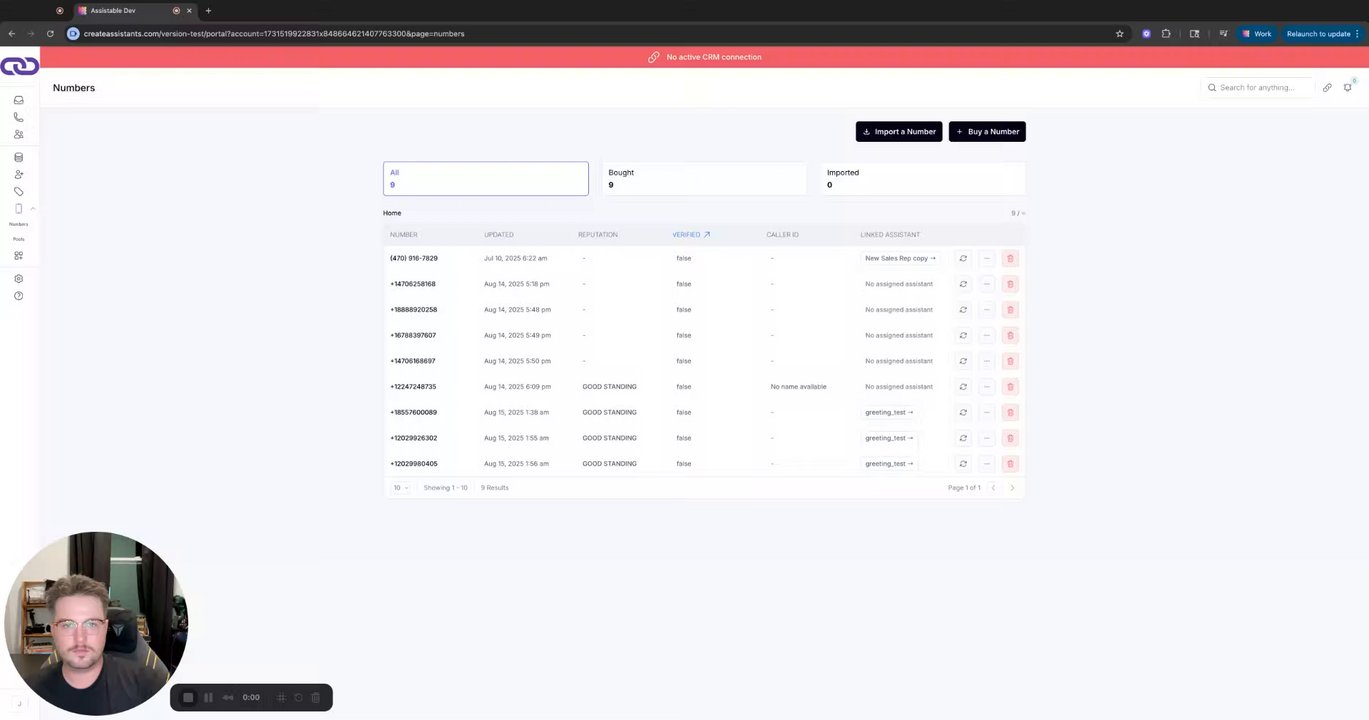
Task: Click the link icon beside the search
Action: click(1327, 87)
